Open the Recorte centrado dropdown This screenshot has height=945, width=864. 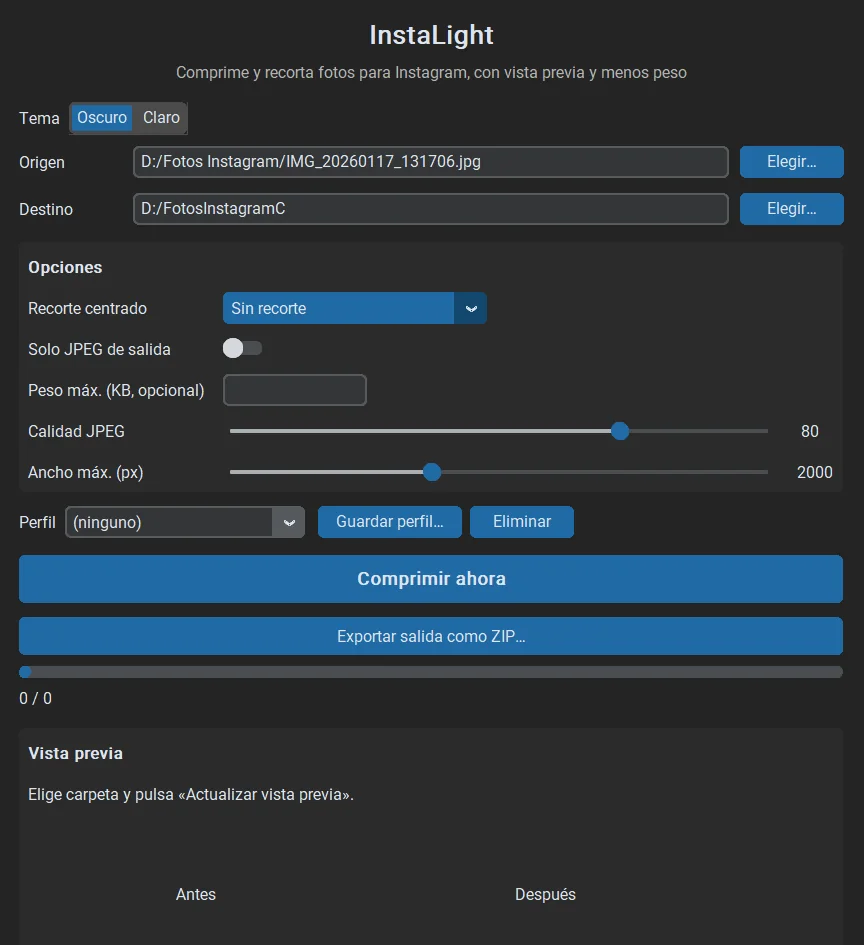click(x=354, y=309)
